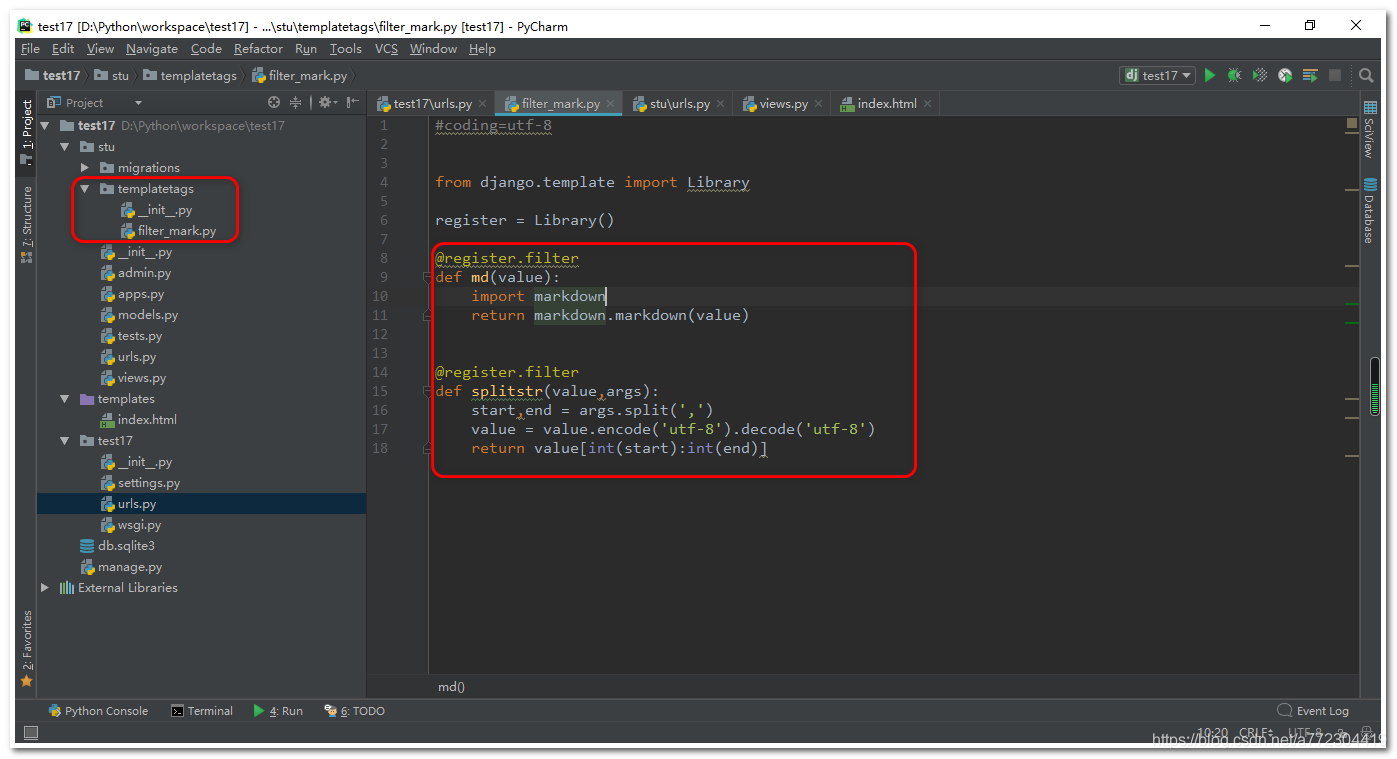Hide the Project tool window

click(352, 102)
